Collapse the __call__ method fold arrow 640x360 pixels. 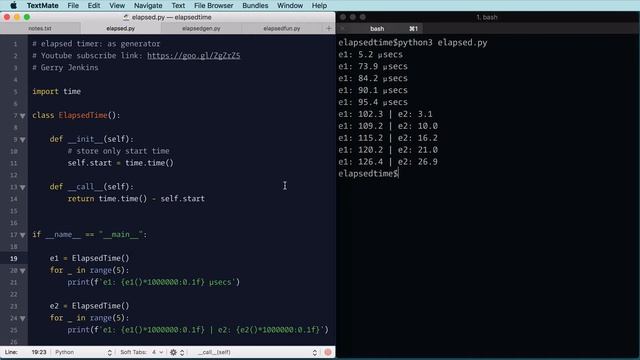pos(23,187)
